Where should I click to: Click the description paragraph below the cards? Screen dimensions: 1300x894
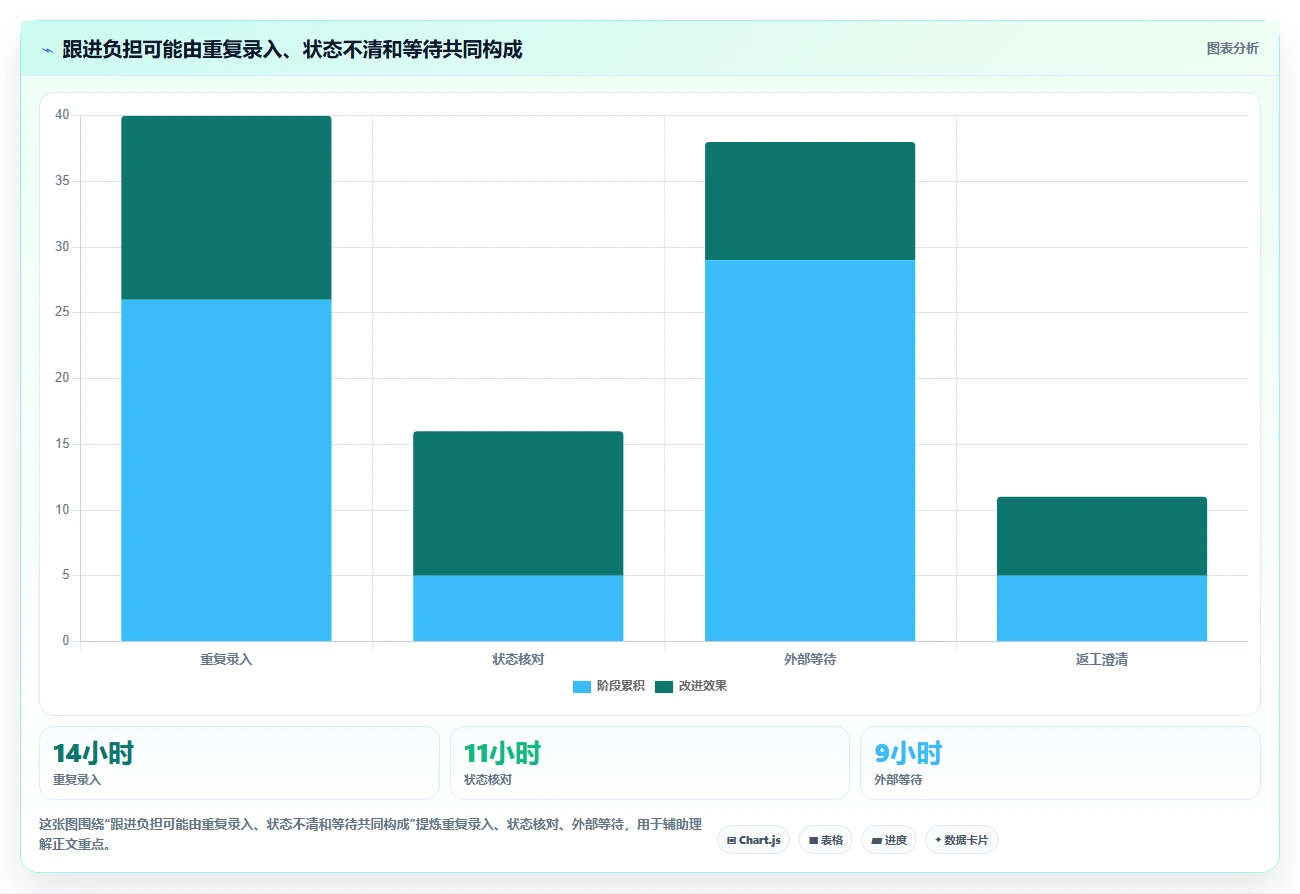click(371, 834)
